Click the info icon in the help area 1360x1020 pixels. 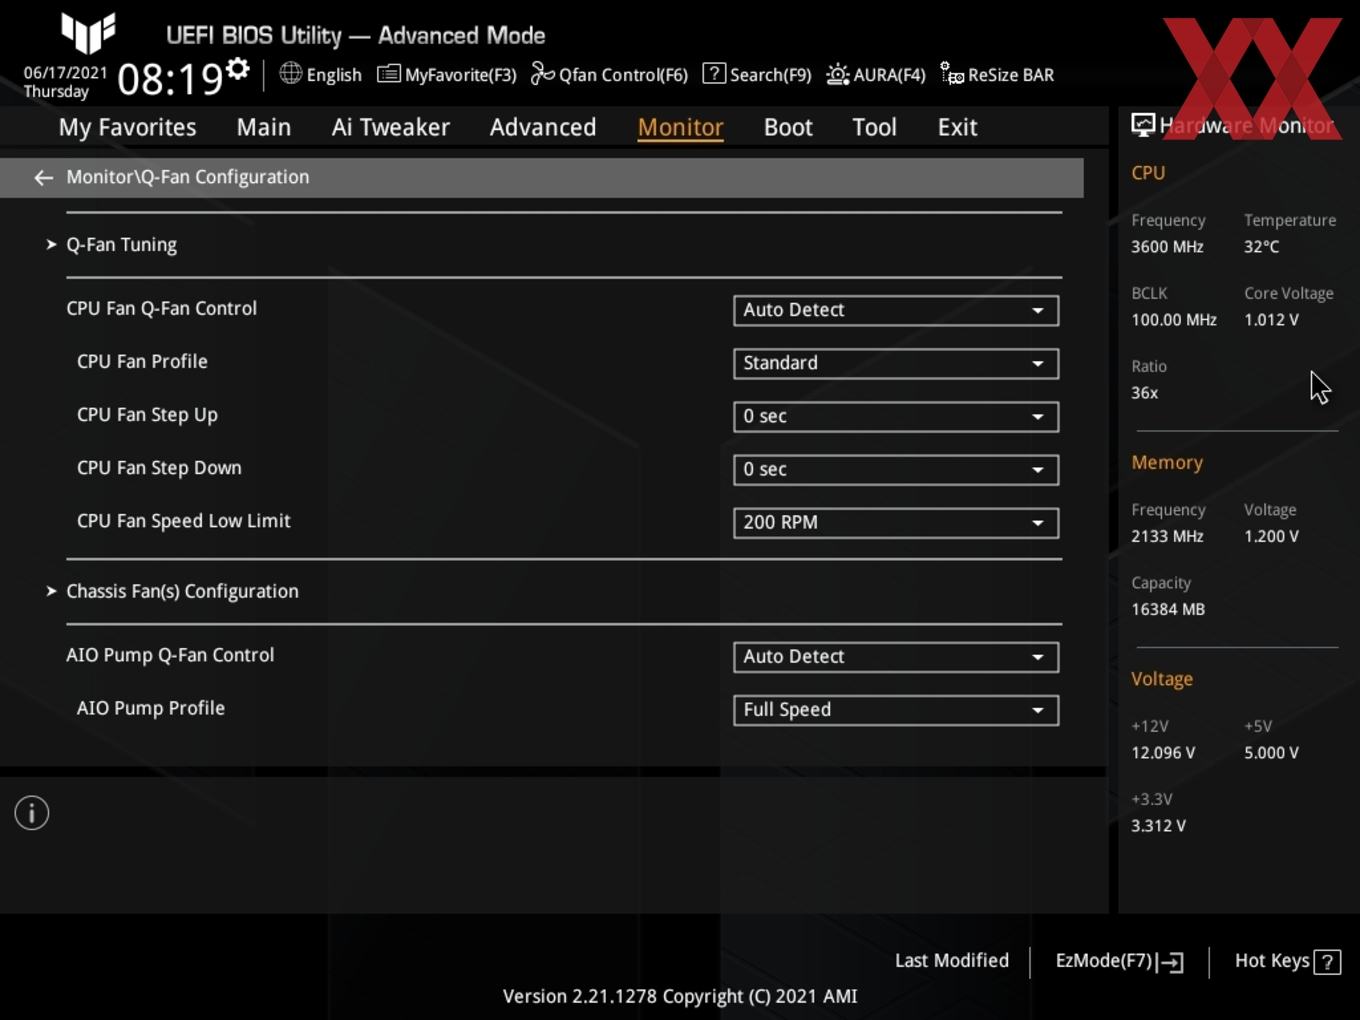[32, 813]
